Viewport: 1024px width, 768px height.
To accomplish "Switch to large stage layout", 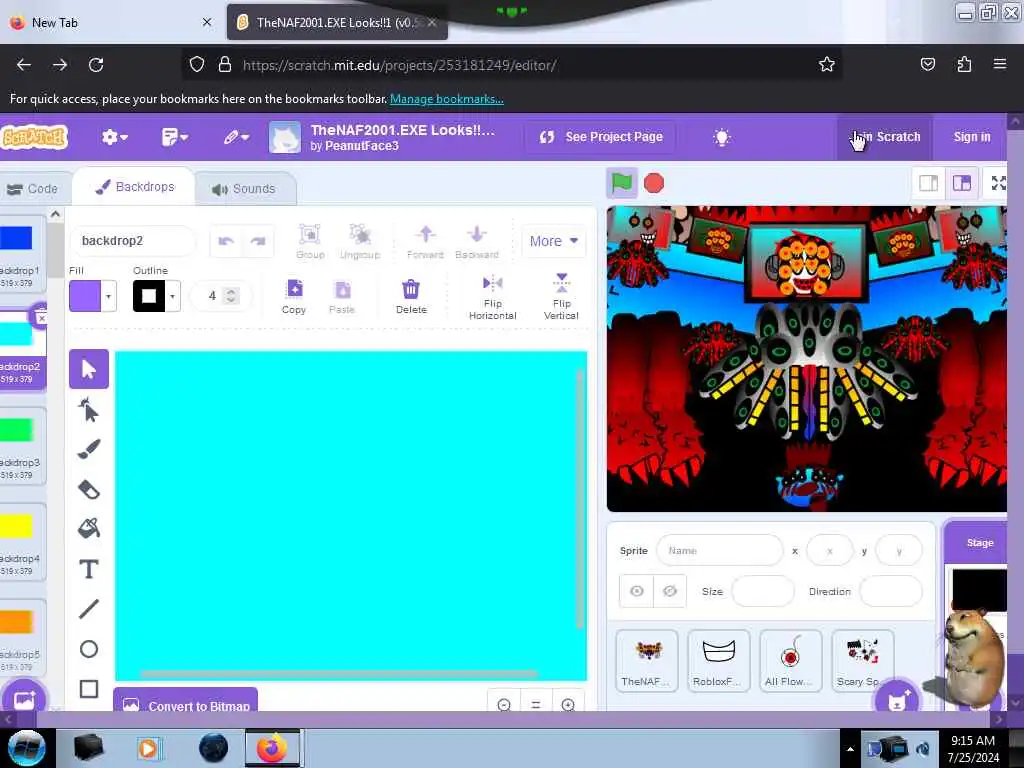I will [x=962, y=183].
